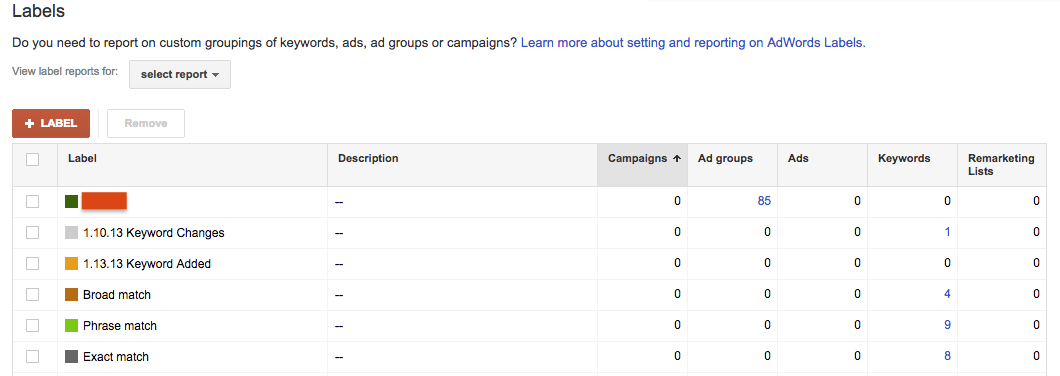The height and width of the screenshot is (376, 1060).
Task: Select the Exact match row checkbox
Action: [32, 356]
